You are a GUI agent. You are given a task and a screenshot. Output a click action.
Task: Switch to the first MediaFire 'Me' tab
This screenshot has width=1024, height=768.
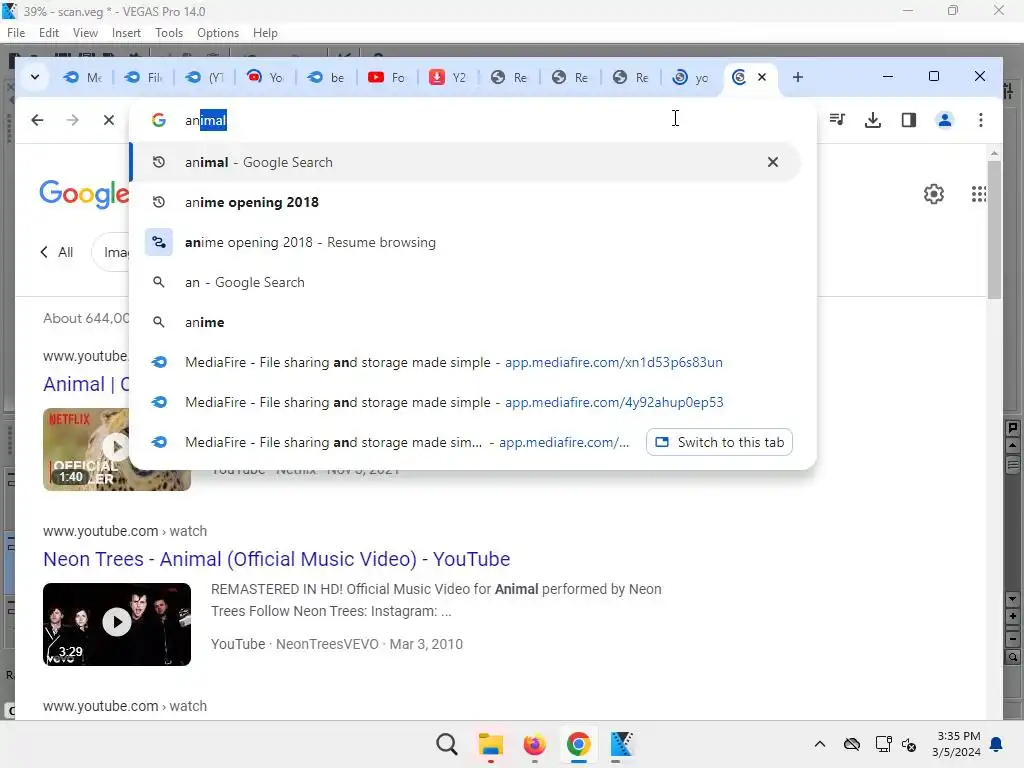pos(82,78)
